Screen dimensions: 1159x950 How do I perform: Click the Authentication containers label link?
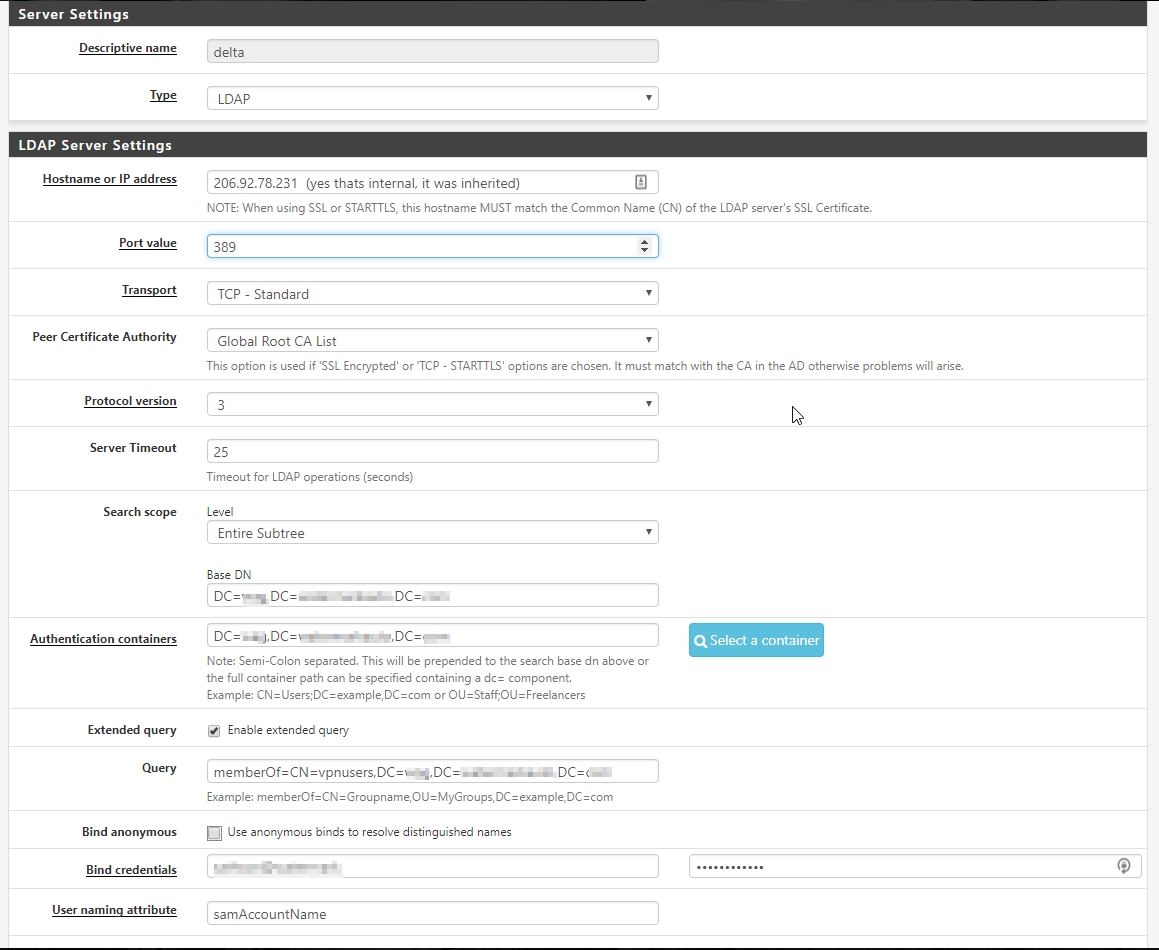pyautogui.click(x=103, y=639)
